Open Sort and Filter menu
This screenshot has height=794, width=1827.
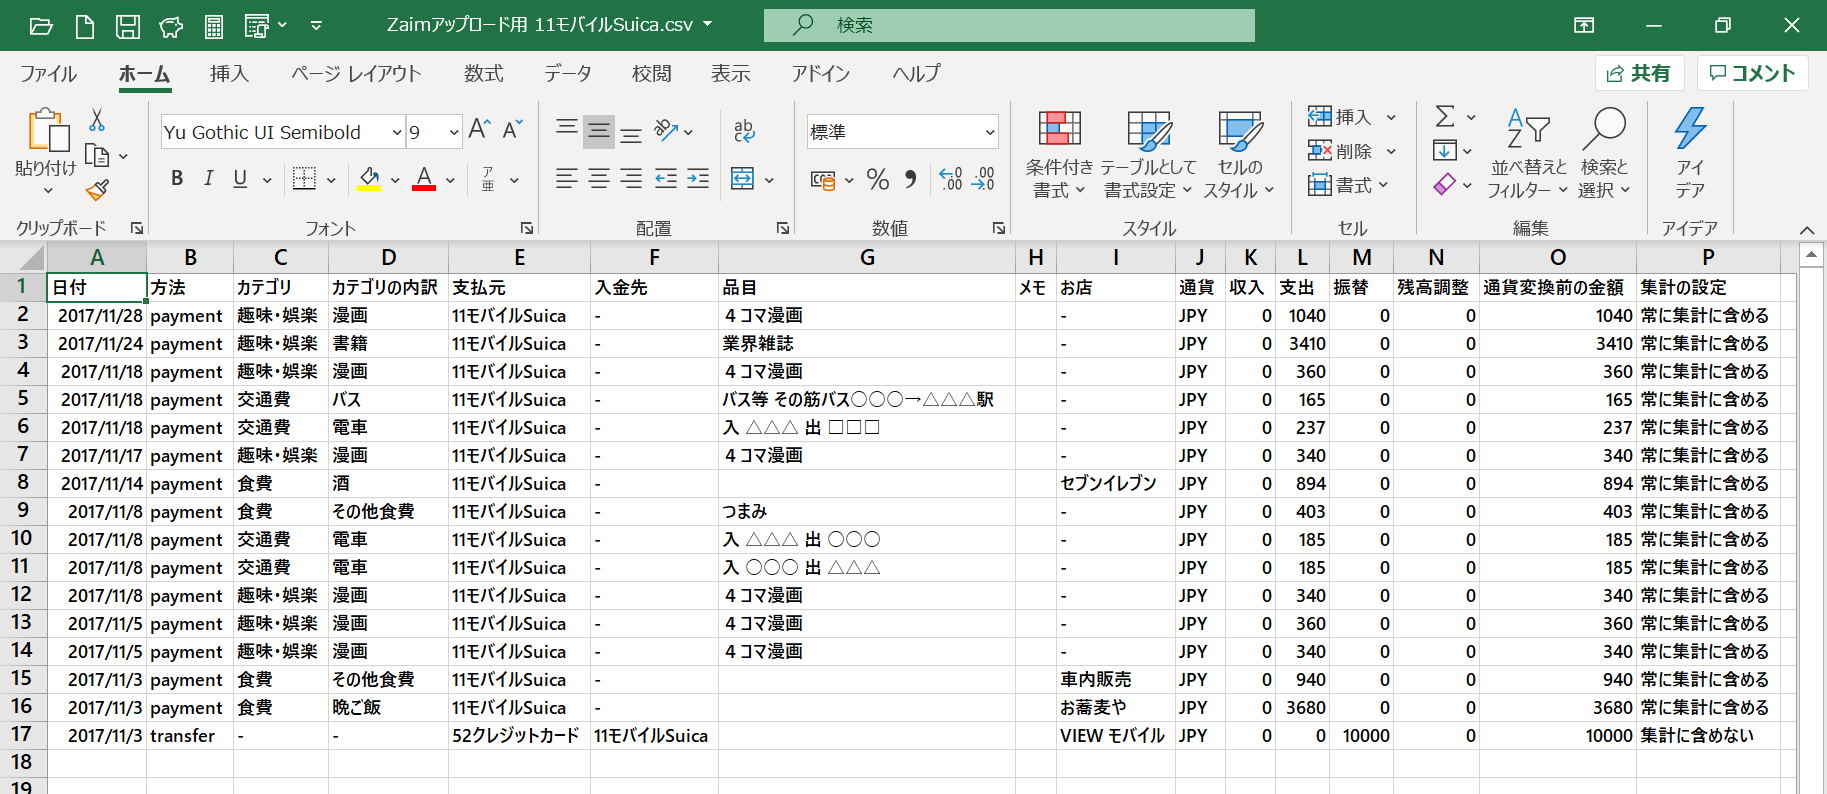click(1528, 153)
